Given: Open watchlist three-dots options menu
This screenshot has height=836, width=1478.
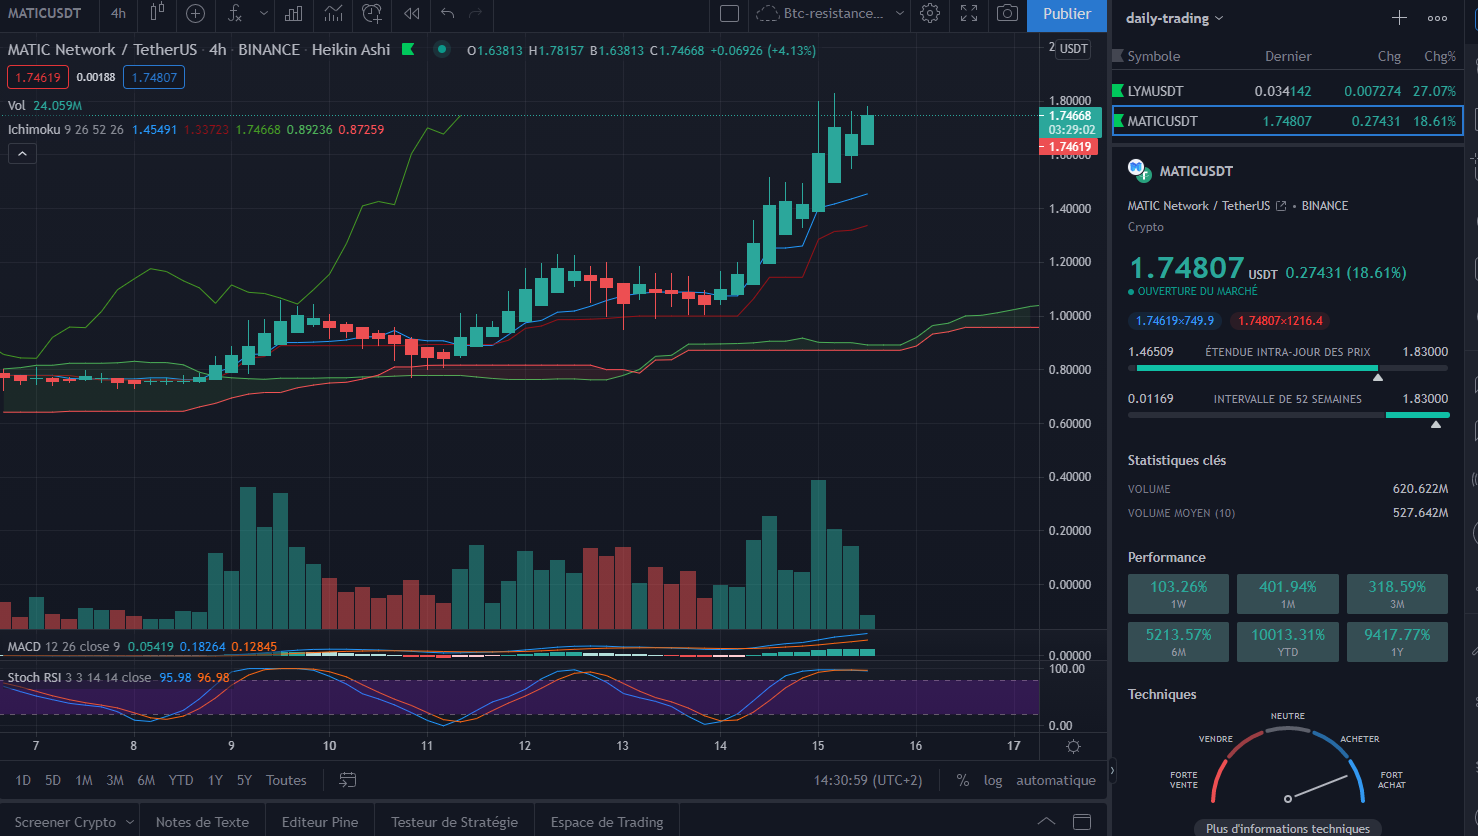Looking at the screenshot, I should pyautogui.click(x=1437, y=18).
